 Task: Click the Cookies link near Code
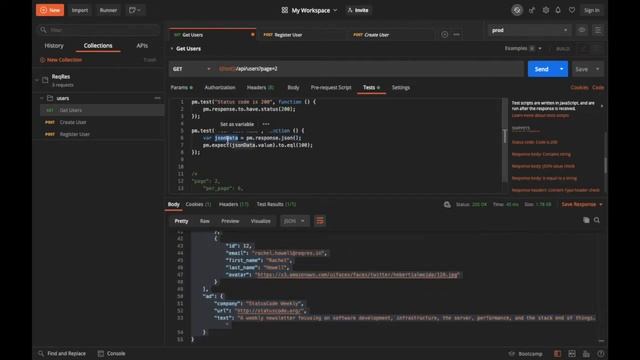[579, 88]
